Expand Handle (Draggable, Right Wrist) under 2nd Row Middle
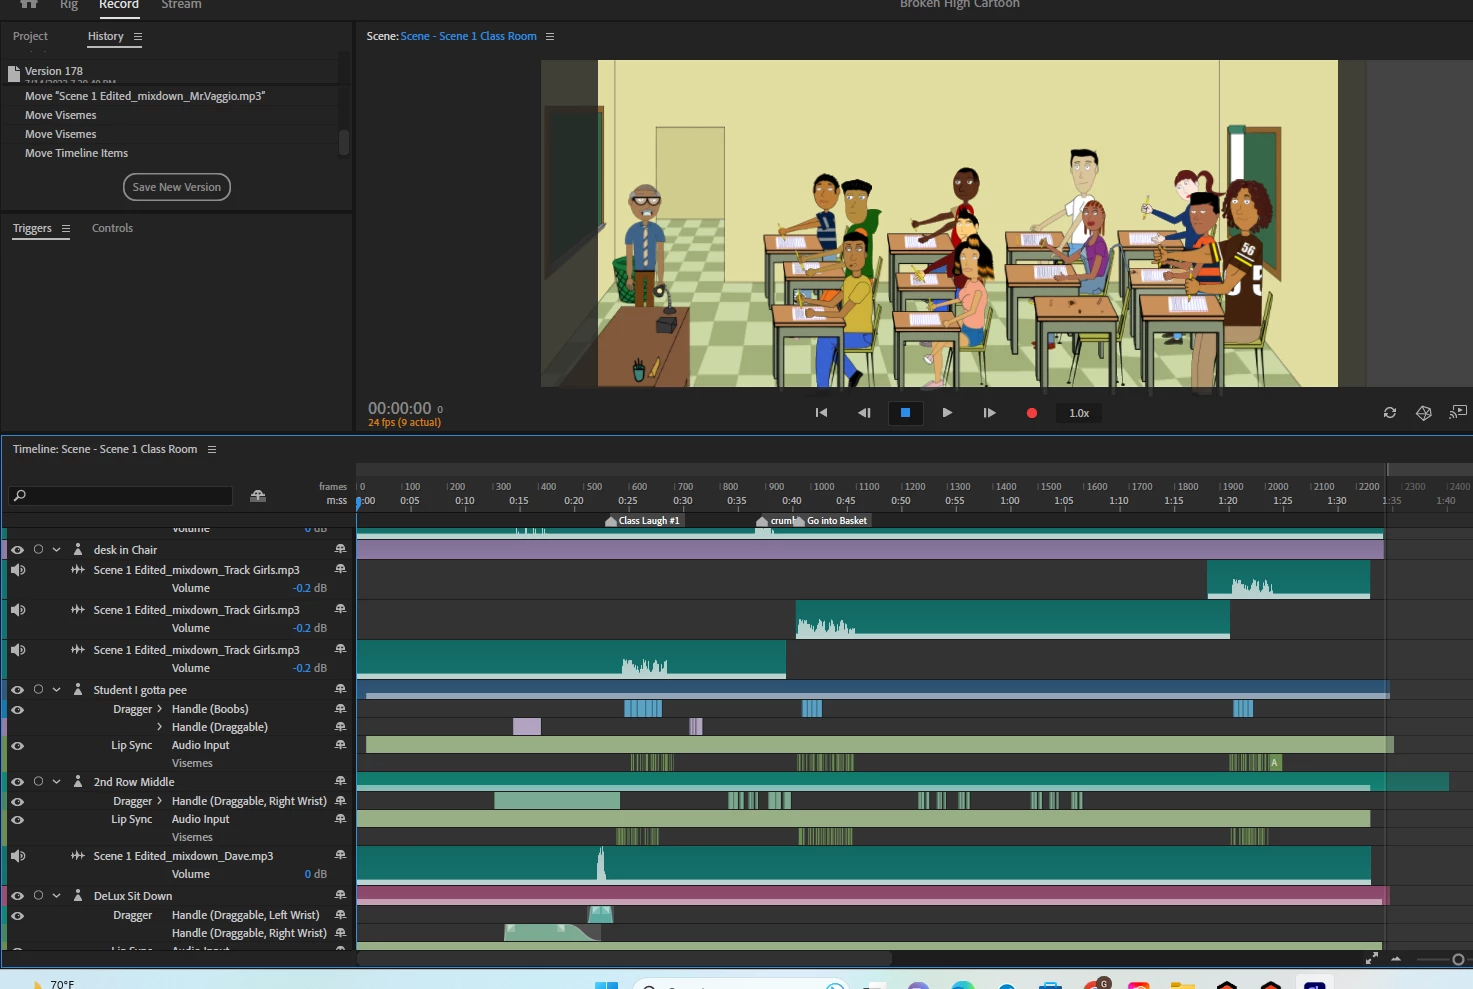The image size is (1473, 989). (x=160, y=801)
